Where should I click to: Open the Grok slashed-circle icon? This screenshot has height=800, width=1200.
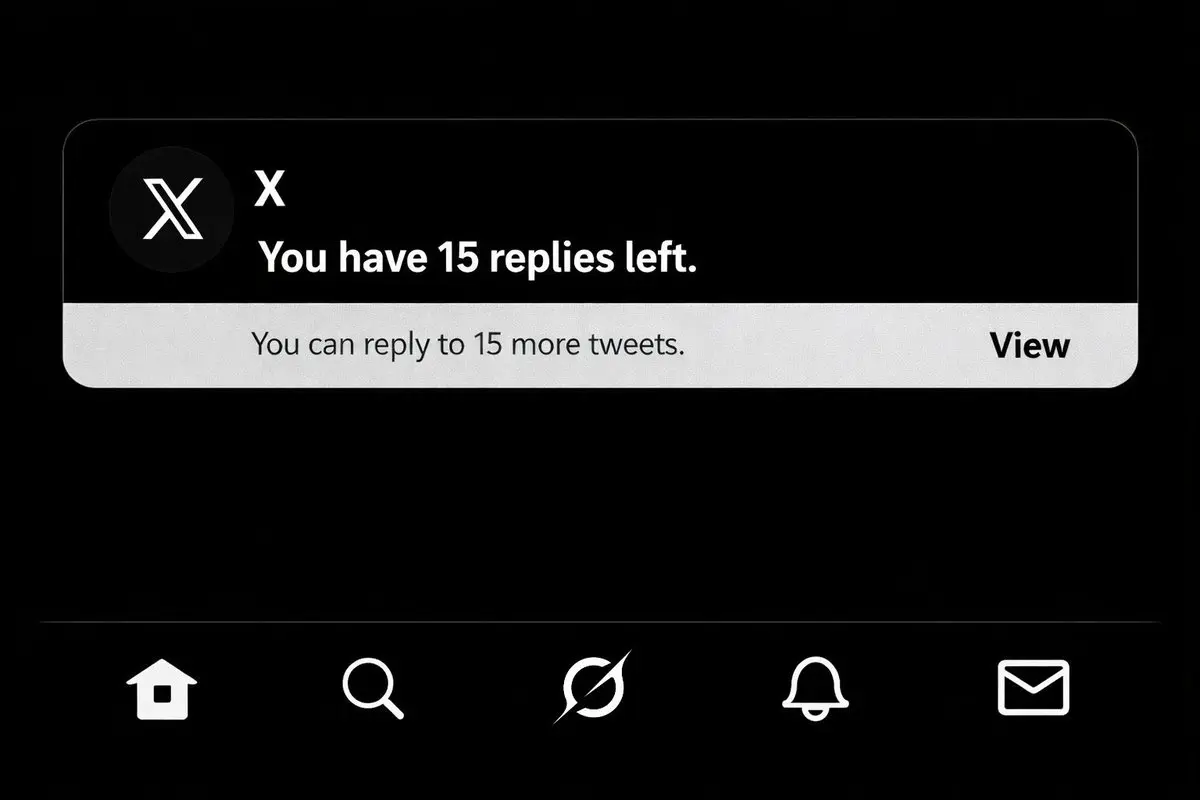(x=593, y=687)
